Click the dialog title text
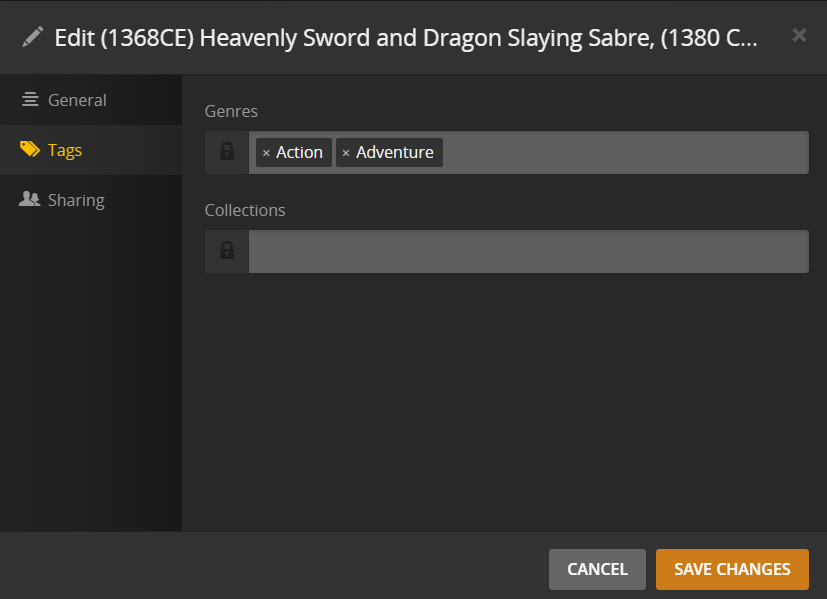 pyautogui.click(x=405, y=38)
